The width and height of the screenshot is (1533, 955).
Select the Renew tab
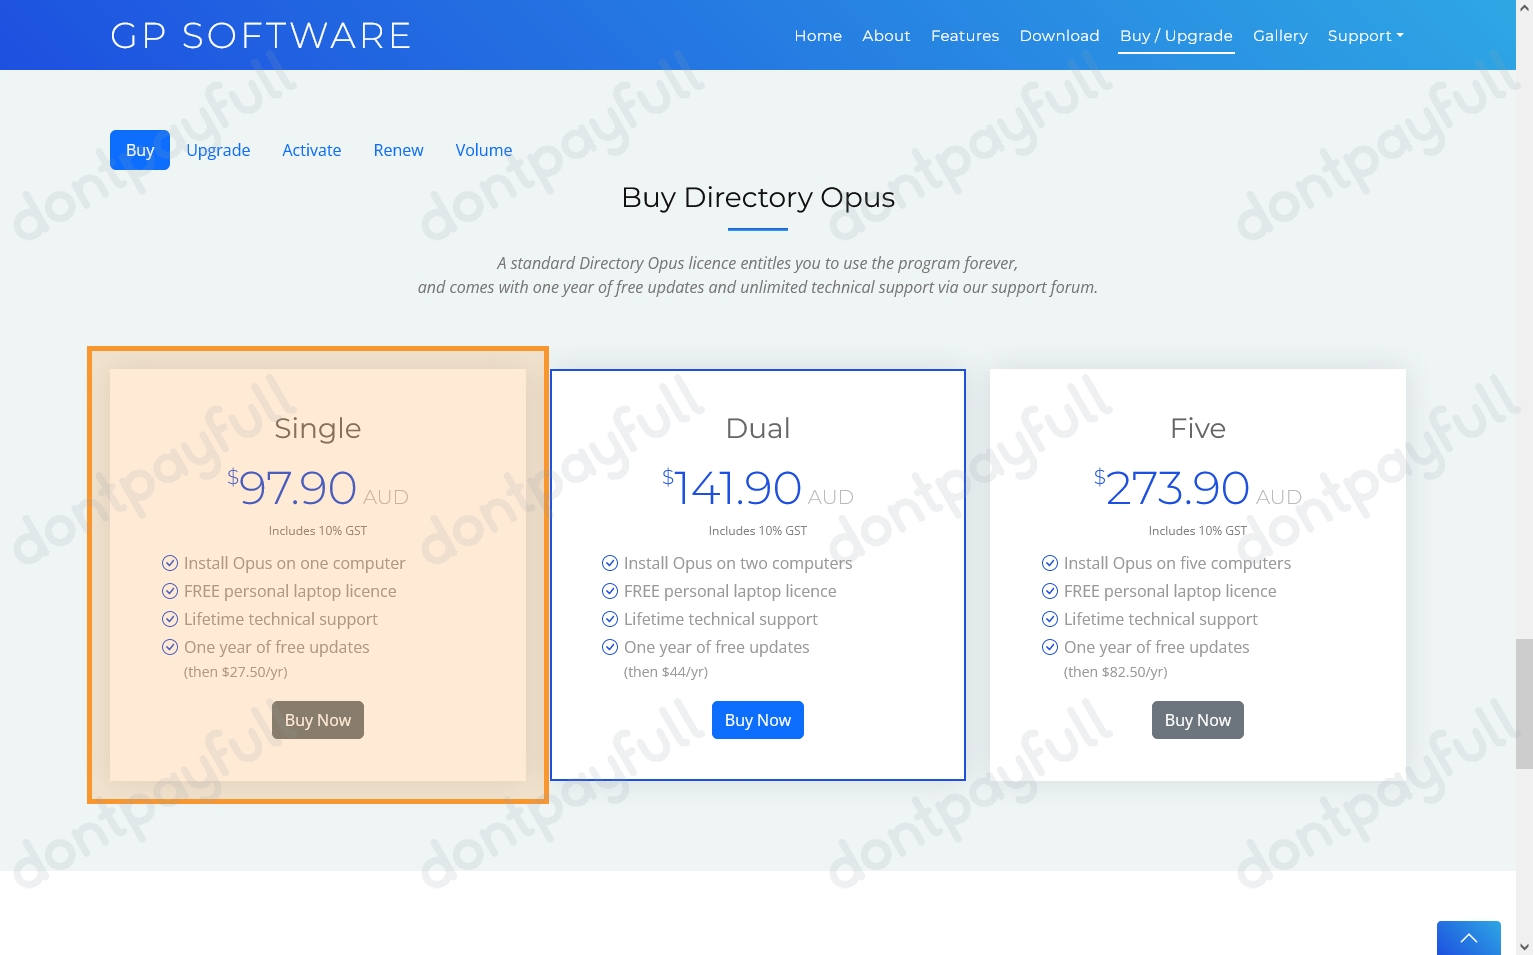pyautogui.click(x=398, y=150)
